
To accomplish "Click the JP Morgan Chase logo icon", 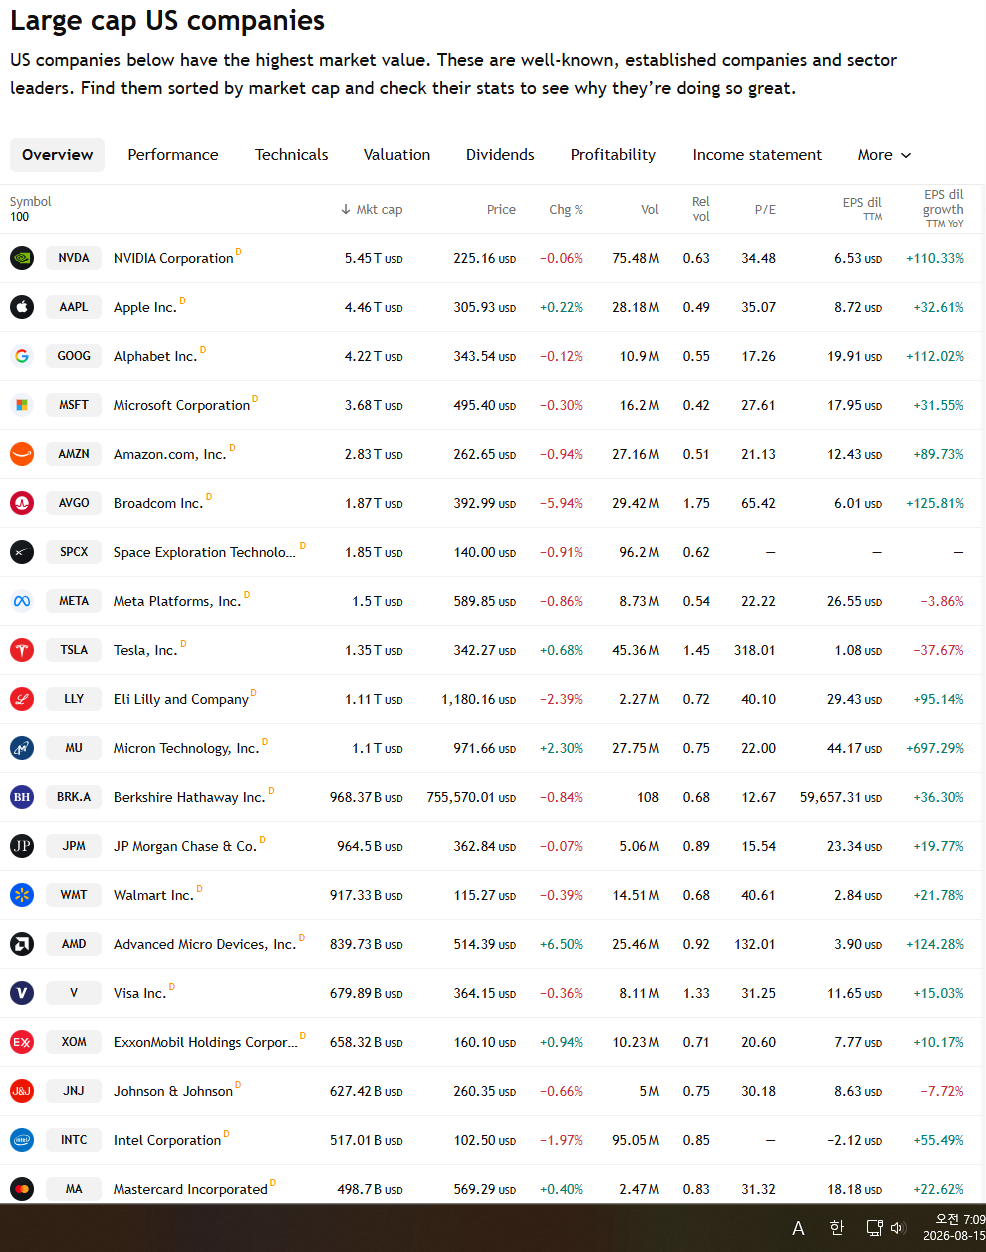I will click(22, 846).
